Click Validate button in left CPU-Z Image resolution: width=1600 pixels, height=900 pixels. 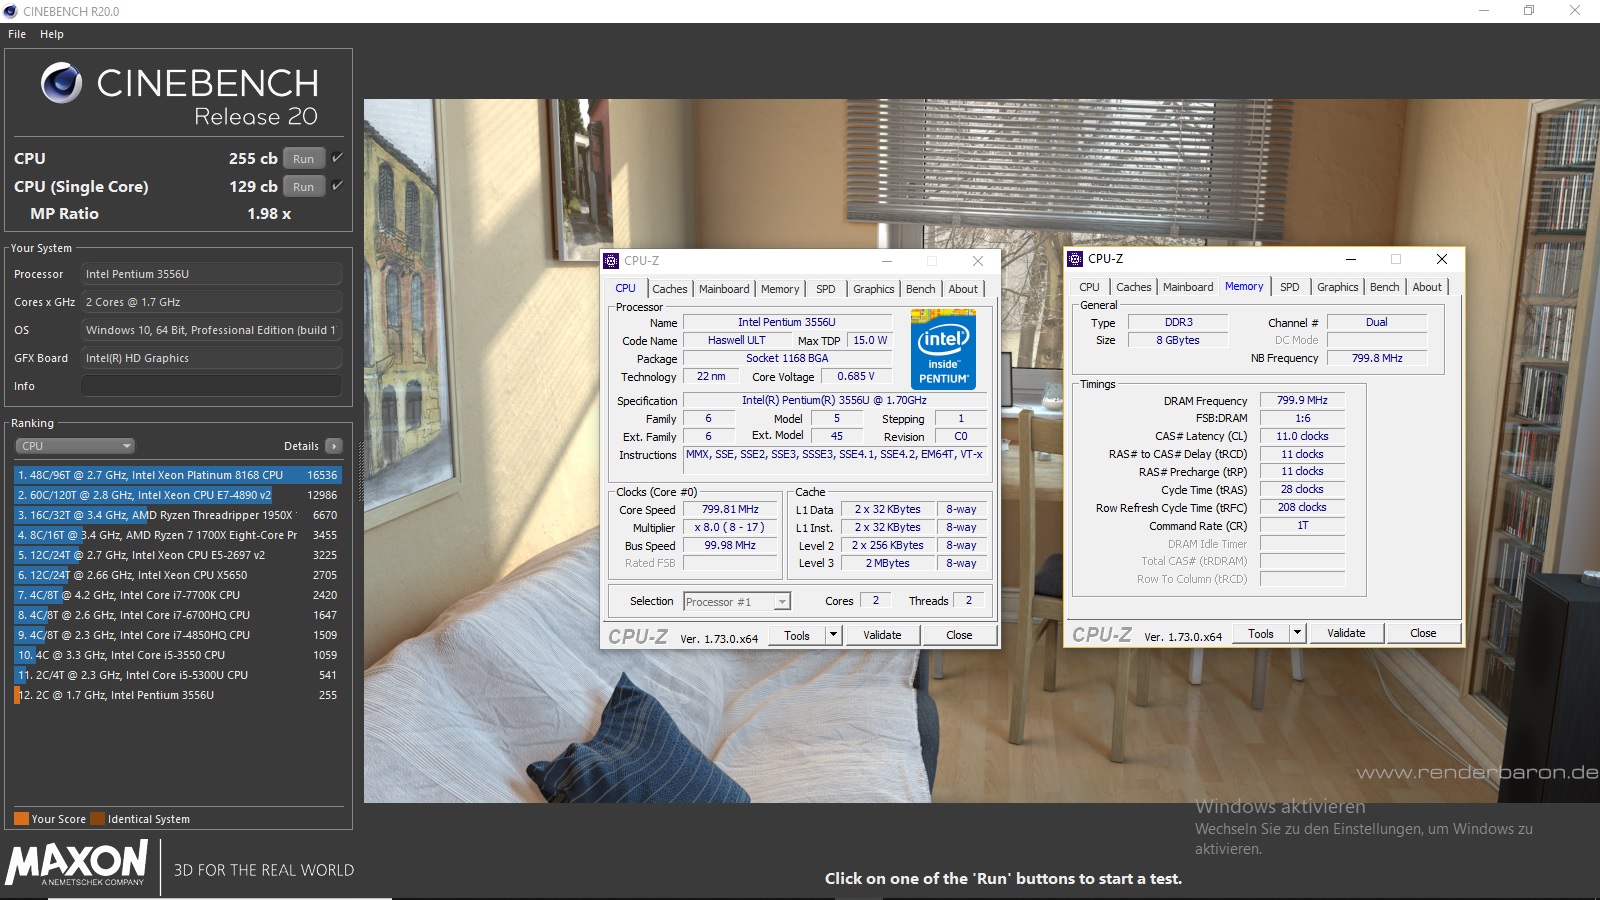tap(882, 635)
